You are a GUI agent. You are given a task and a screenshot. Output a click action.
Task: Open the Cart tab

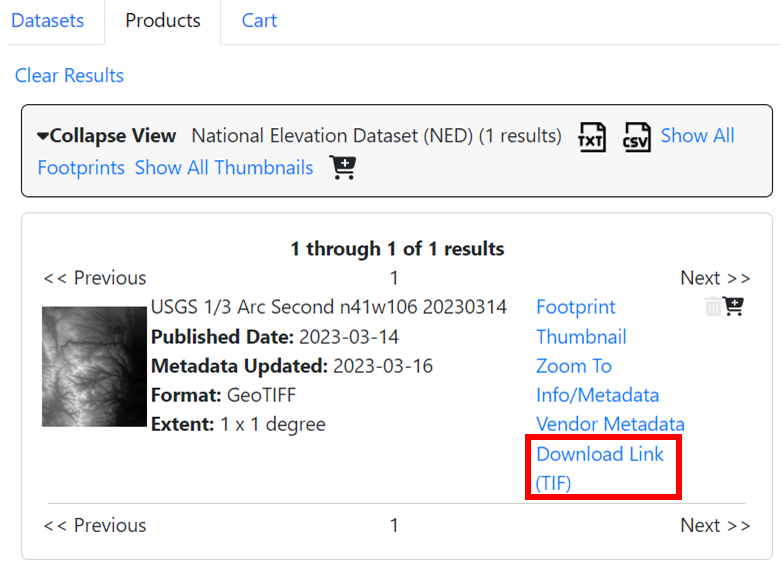pyautogui.click(x=259, y=21)
